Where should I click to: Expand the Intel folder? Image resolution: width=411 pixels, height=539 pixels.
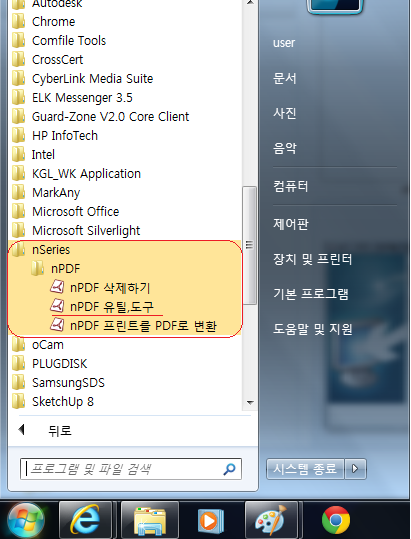coord(43,155)
